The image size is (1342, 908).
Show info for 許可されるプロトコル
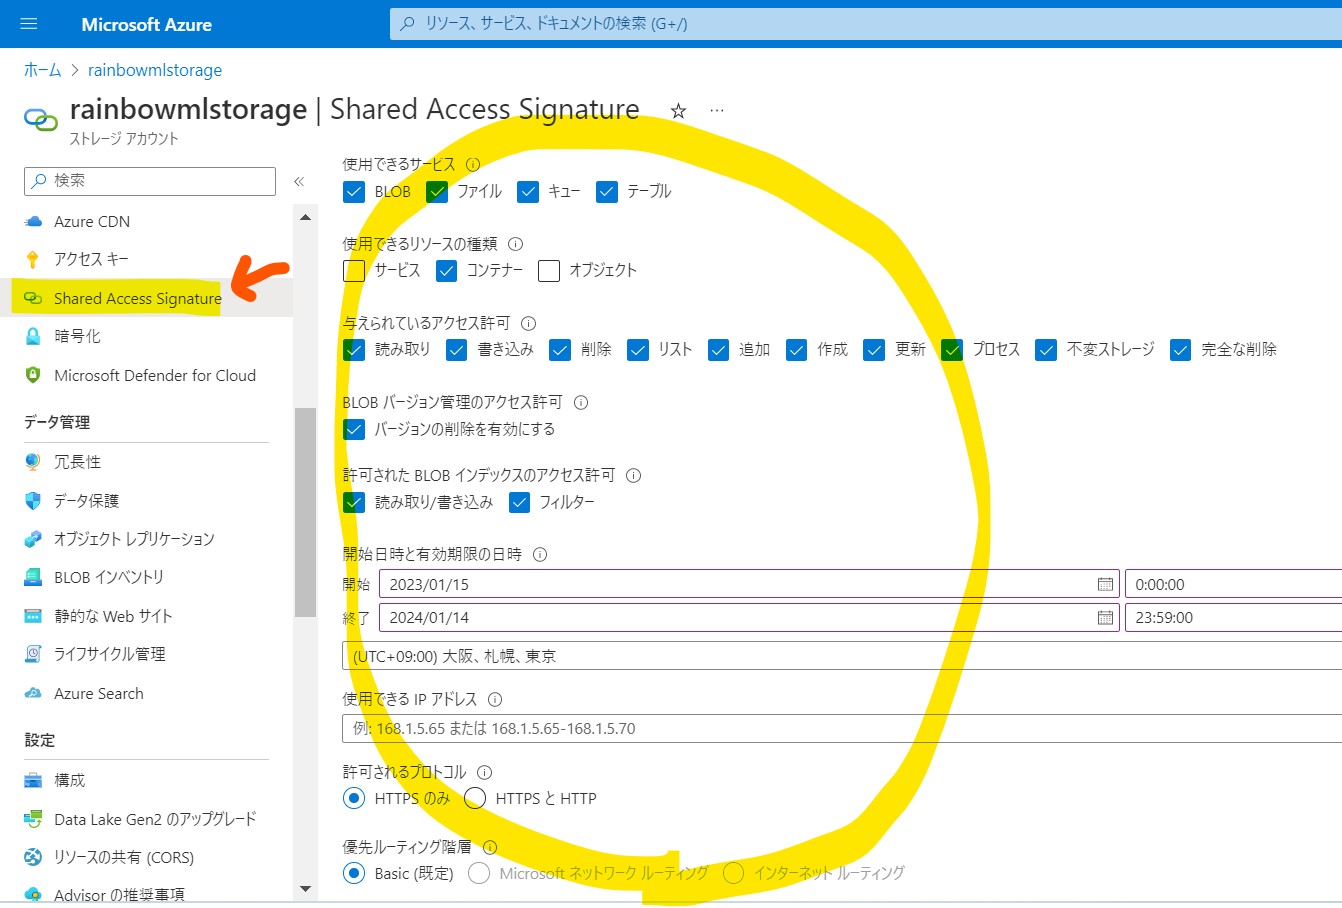tap(484, 772)
